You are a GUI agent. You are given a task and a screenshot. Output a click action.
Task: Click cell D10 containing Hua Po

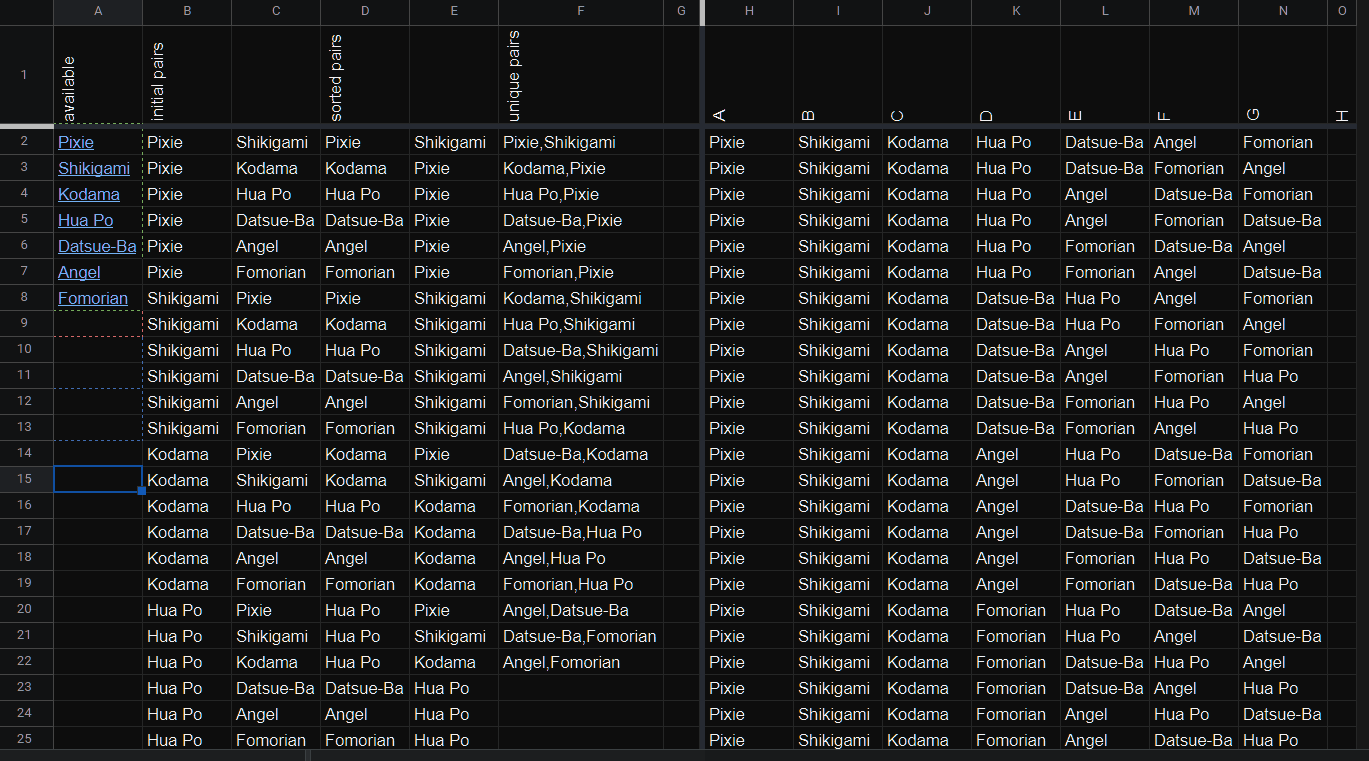click(x=365, y=350)
